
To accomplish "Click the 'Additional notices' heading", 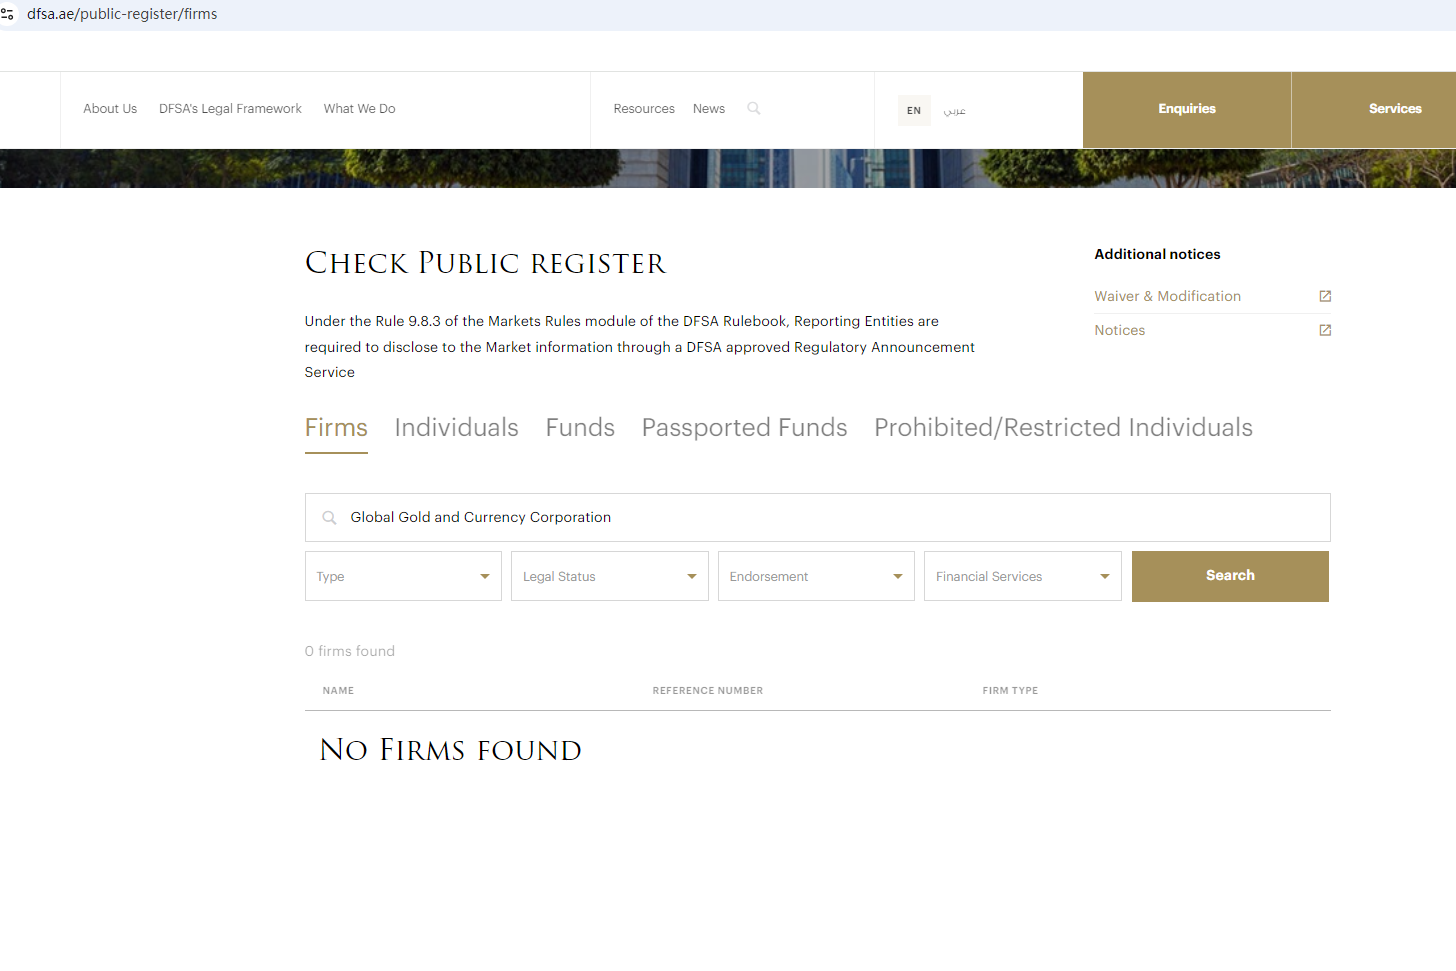I will [x=1157, y=254].
